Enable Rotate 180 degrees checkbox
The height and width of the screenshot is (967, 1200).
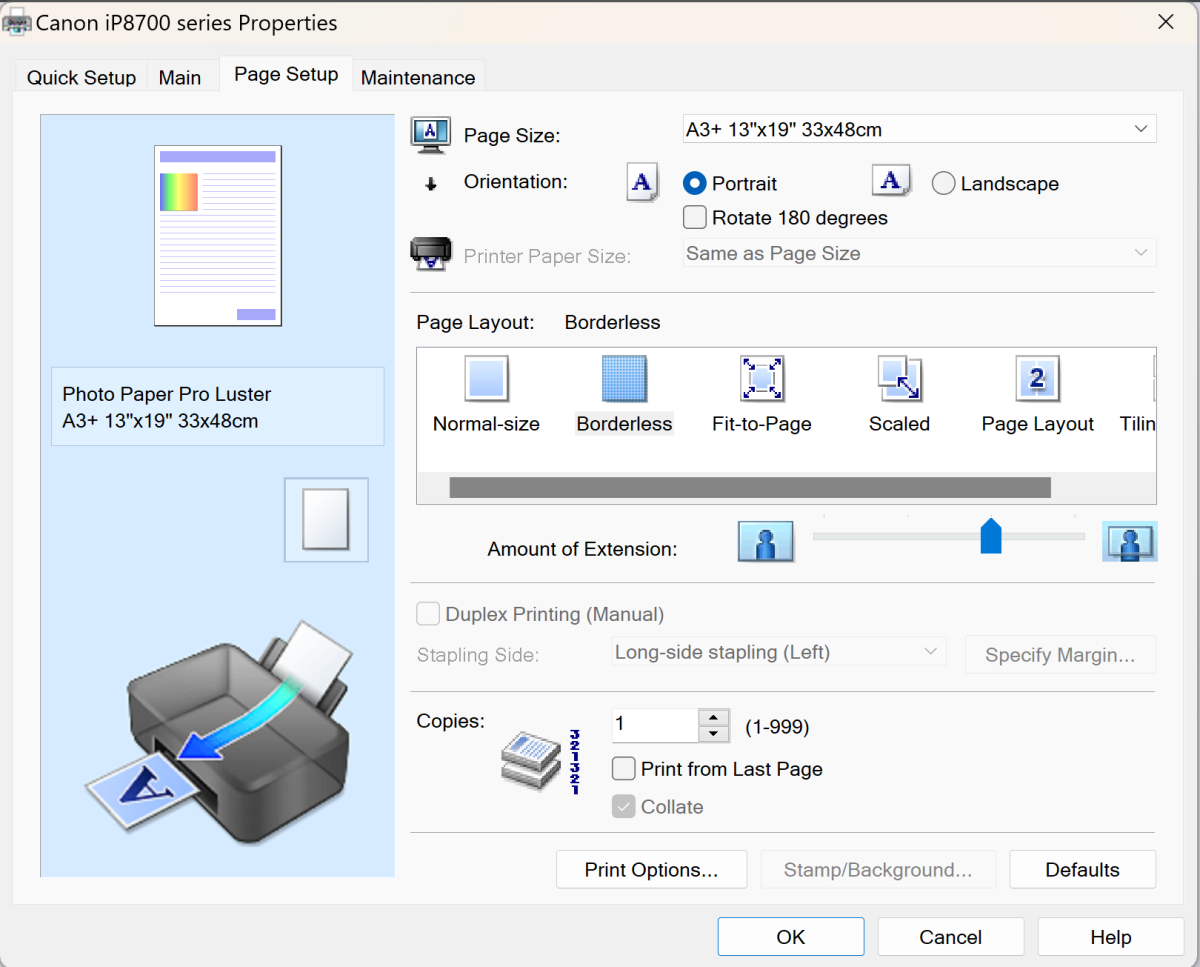point(695,217)
